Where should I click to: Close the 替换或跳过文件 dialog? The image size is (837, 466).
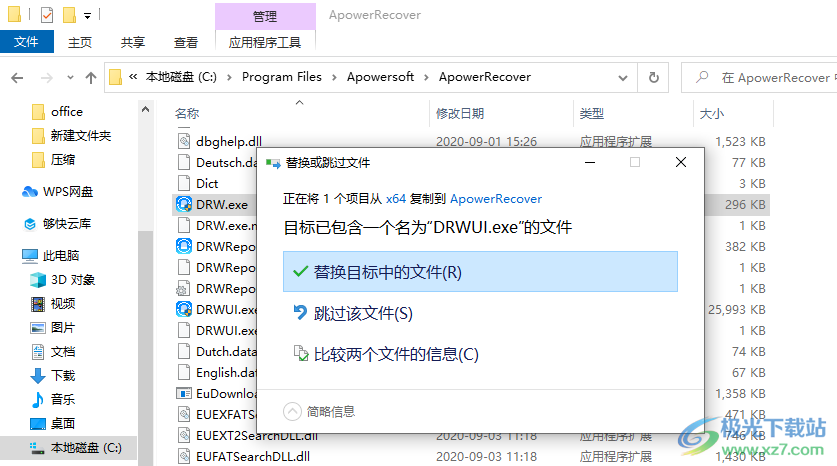pos(681,162)
